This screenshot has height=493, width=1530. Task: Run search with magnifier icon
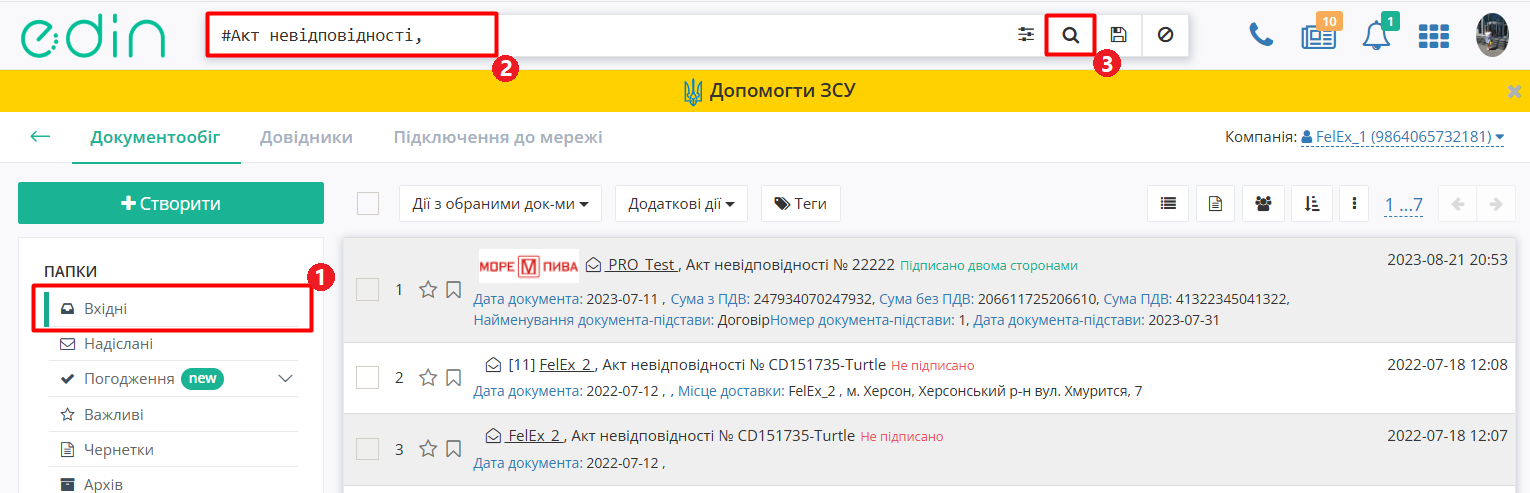pos(1070,35)
